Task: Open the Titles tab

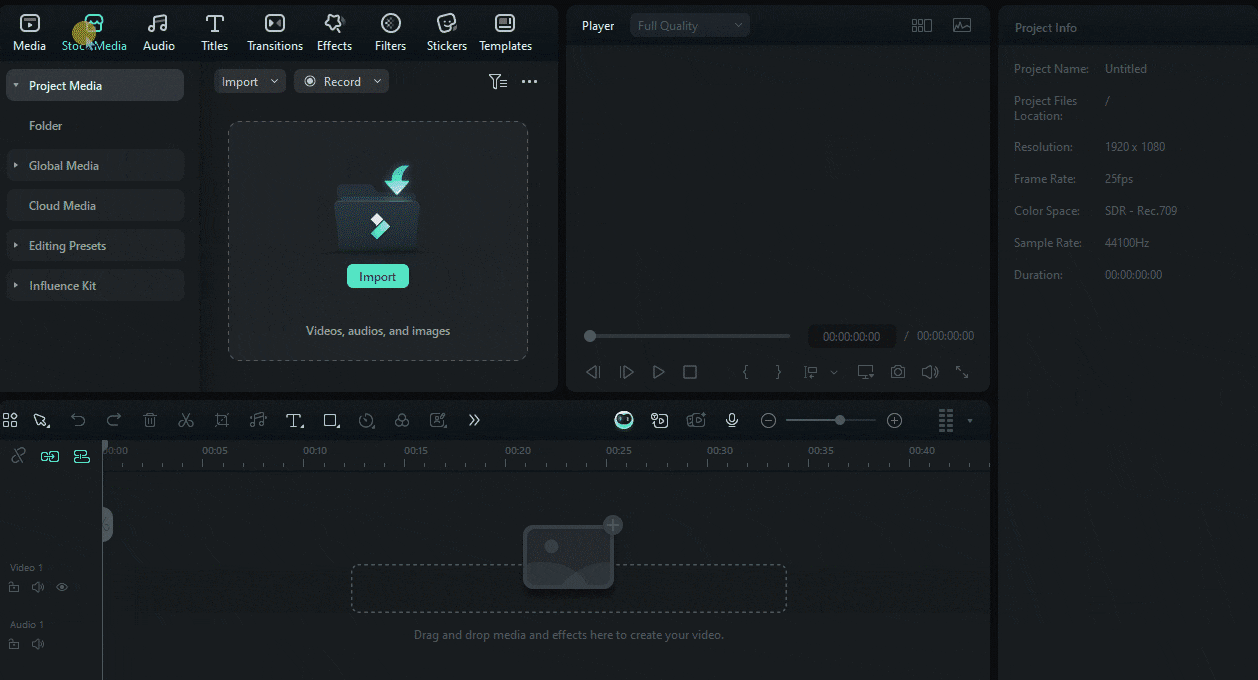Action: pyautogui.click(x=214, y=32)
